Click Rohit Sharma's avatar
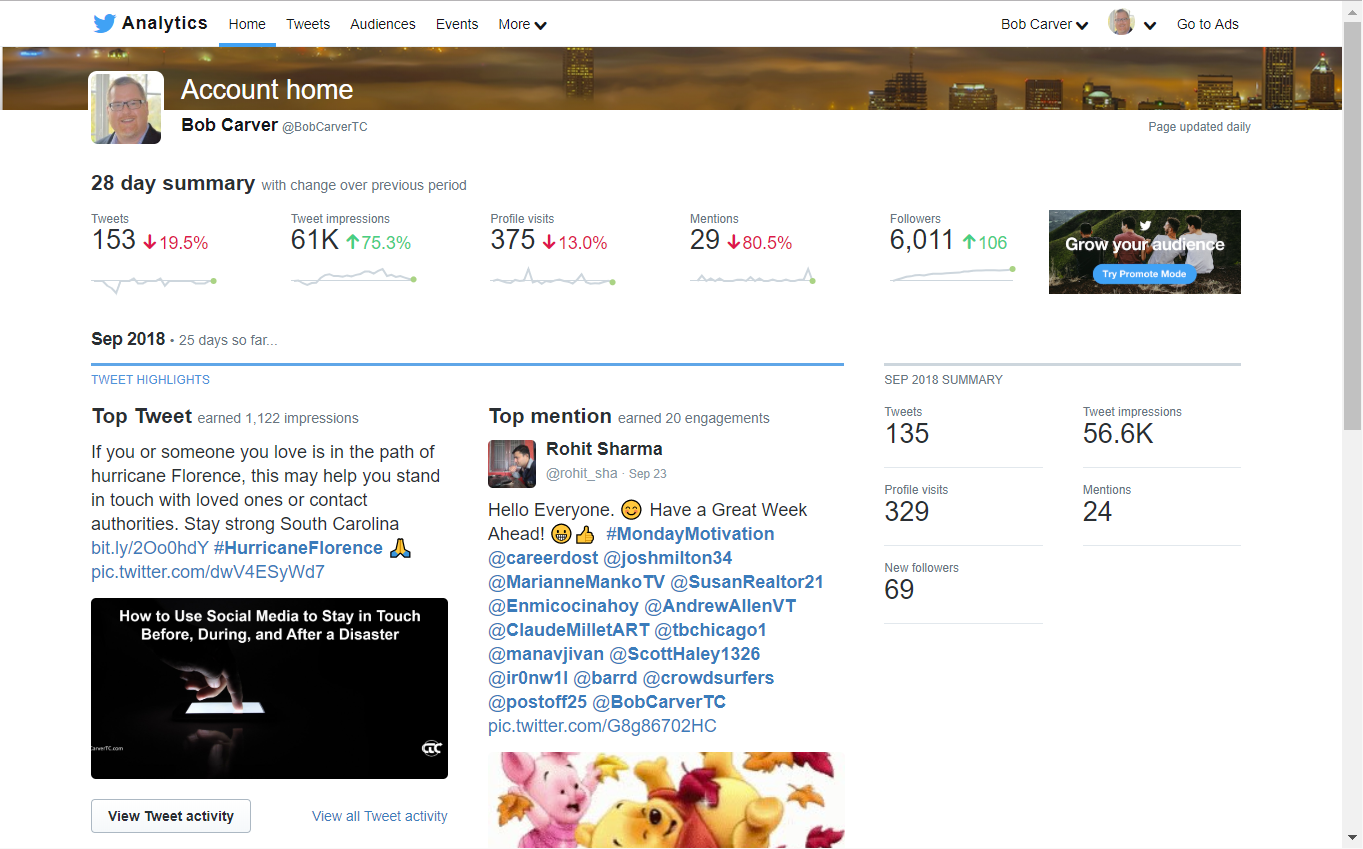 (x=512, y=463)
